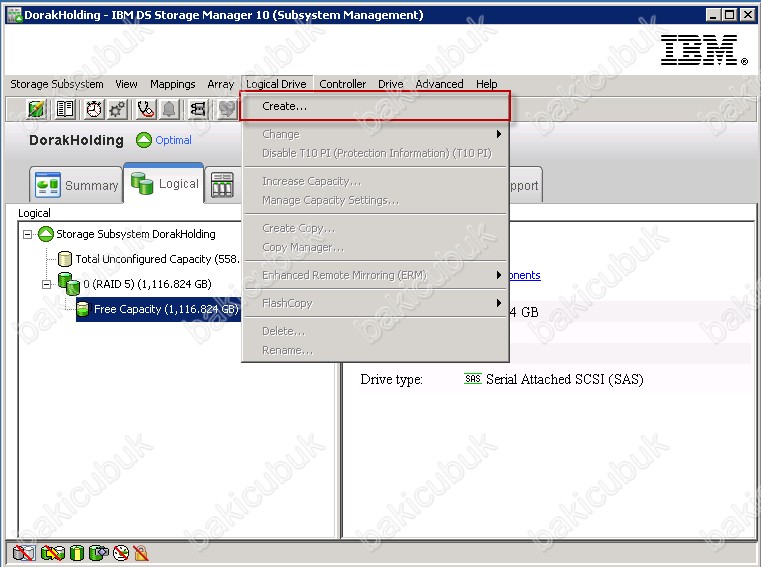Image resolution: width=761 pixels, height=567 pixels.
Task: Click the SAS drive type icon
Action: click(x=473, y=379)
